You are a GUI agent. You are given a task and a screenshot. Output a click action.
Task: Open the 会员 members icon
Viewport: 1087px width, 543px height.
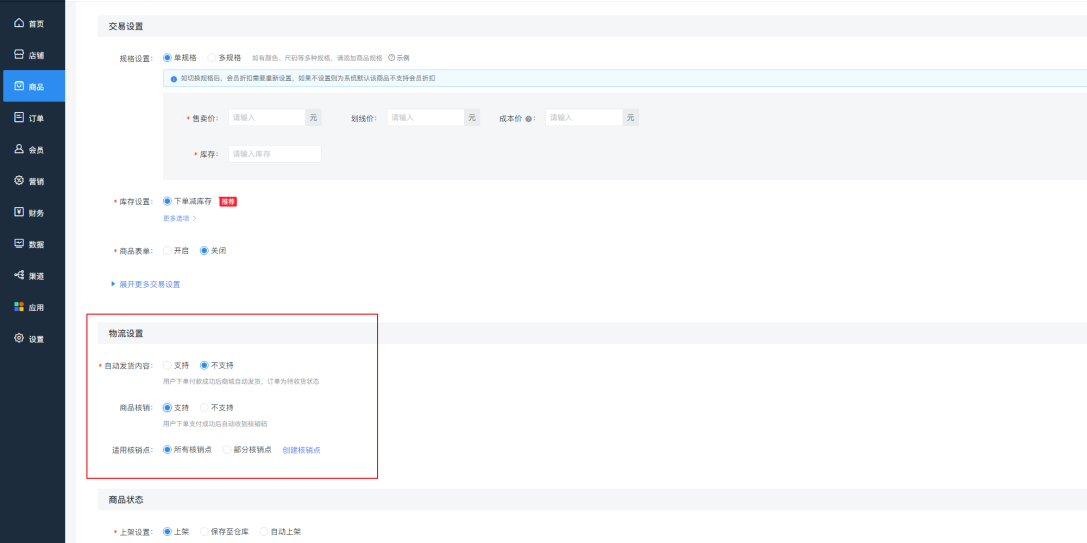pos(18,149)
